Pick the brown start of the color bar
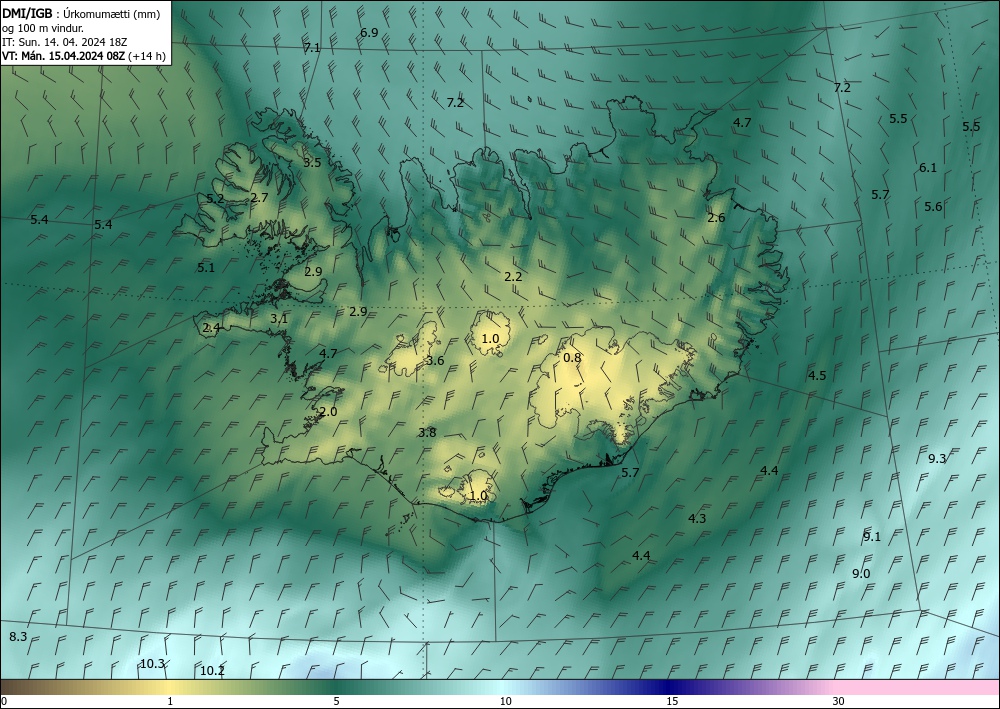The height and width of the screenshot is (709, 1000). [x=19, y=687]
